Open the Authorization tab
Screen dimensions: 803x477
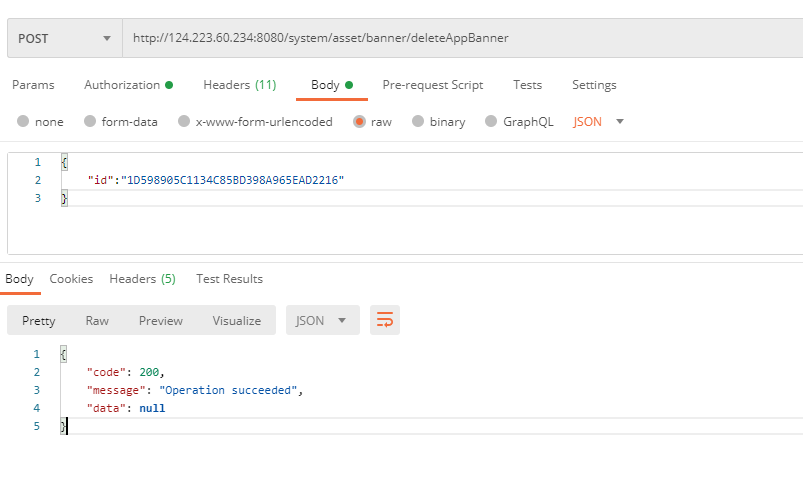click(127, 85)
